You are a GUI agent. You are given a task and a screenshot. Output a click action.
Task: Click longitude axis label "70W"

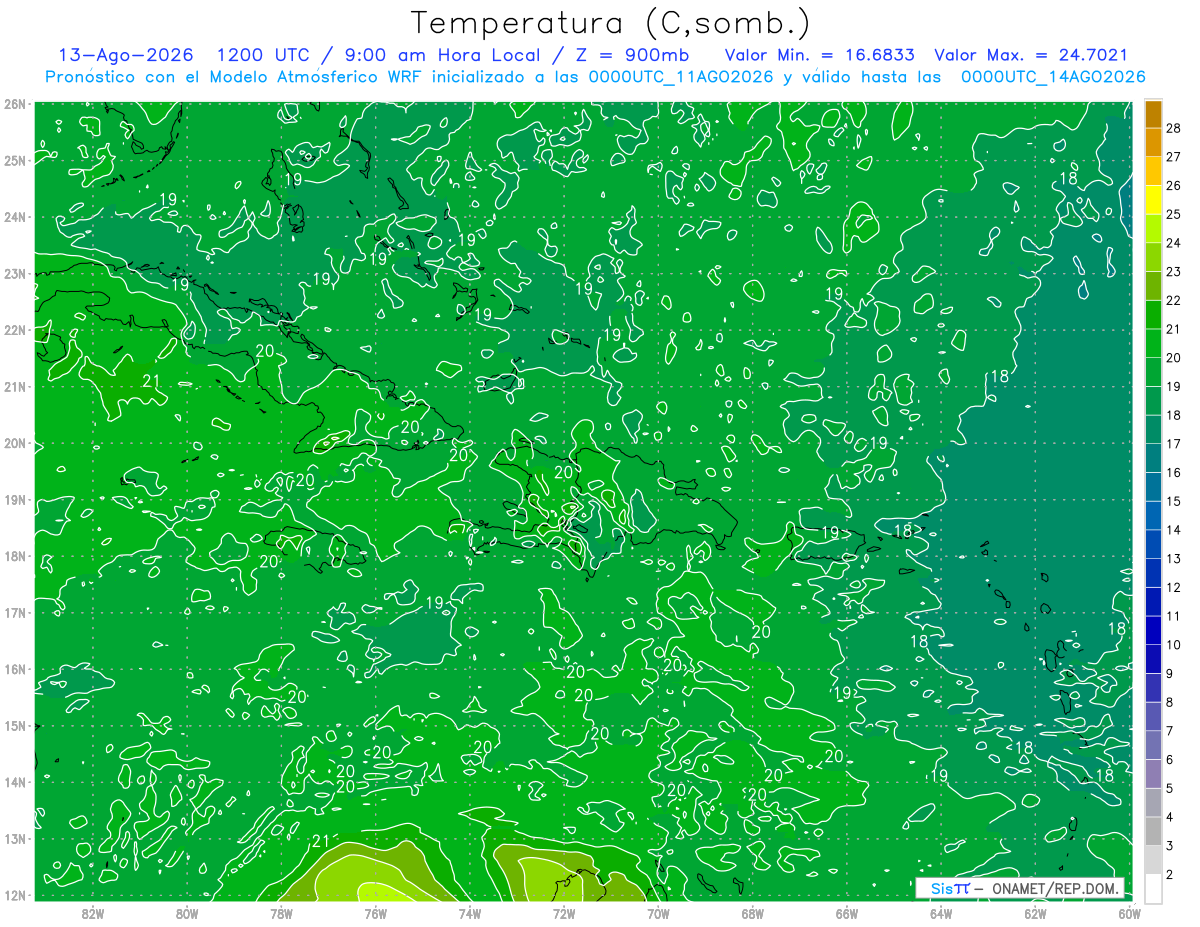[658, 913]
